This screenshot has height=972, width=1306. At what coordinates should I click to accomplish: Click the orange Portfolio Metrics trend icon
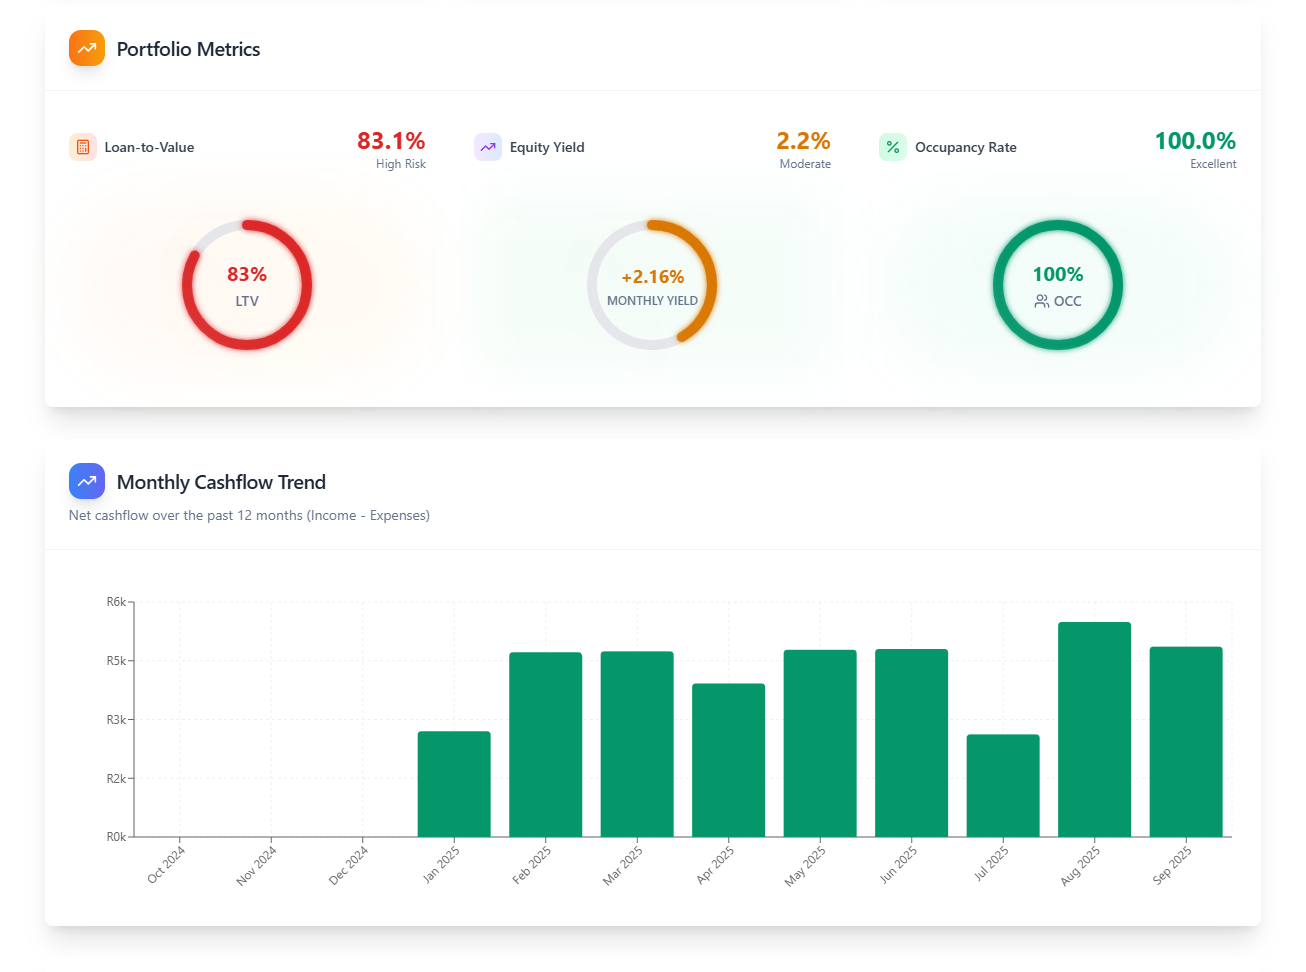tap(87, 48)
